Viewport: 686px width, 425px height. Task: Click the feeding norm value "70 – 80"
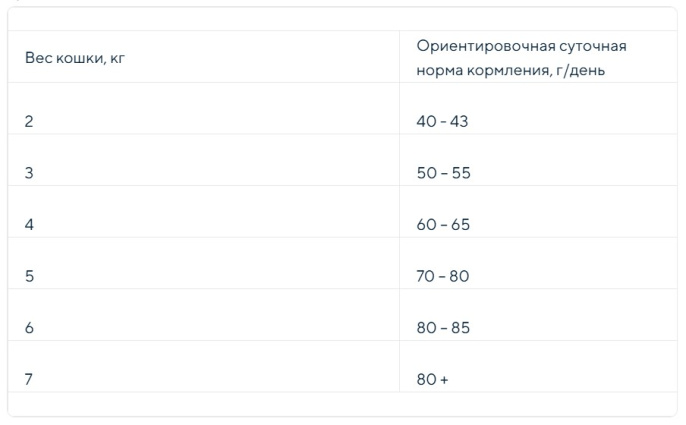[x=443, y=276]
